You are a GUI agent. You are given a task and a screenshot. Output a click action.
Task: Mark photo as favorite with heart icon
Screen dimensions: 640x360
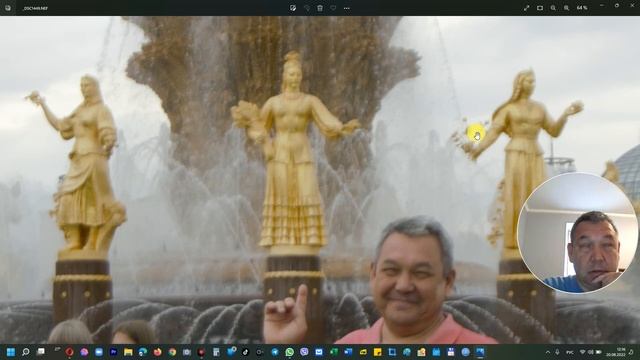333,8
